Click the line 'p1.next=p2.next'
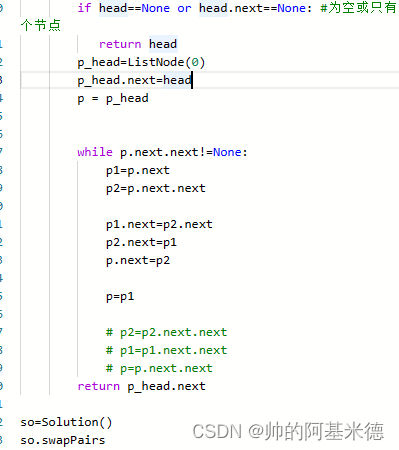 click(x=159, y=224)
